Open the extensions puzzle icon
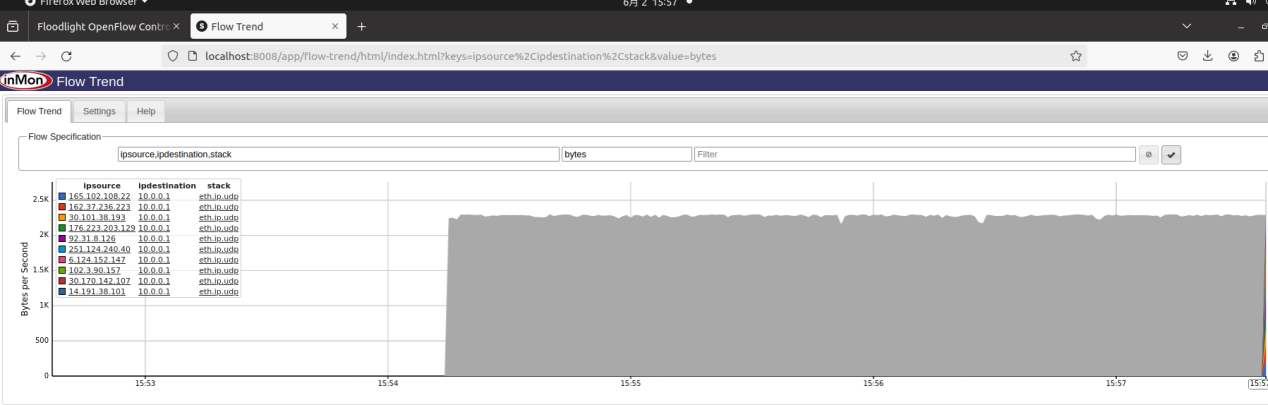The image size is (1268, 405). tap(1259, 56)
